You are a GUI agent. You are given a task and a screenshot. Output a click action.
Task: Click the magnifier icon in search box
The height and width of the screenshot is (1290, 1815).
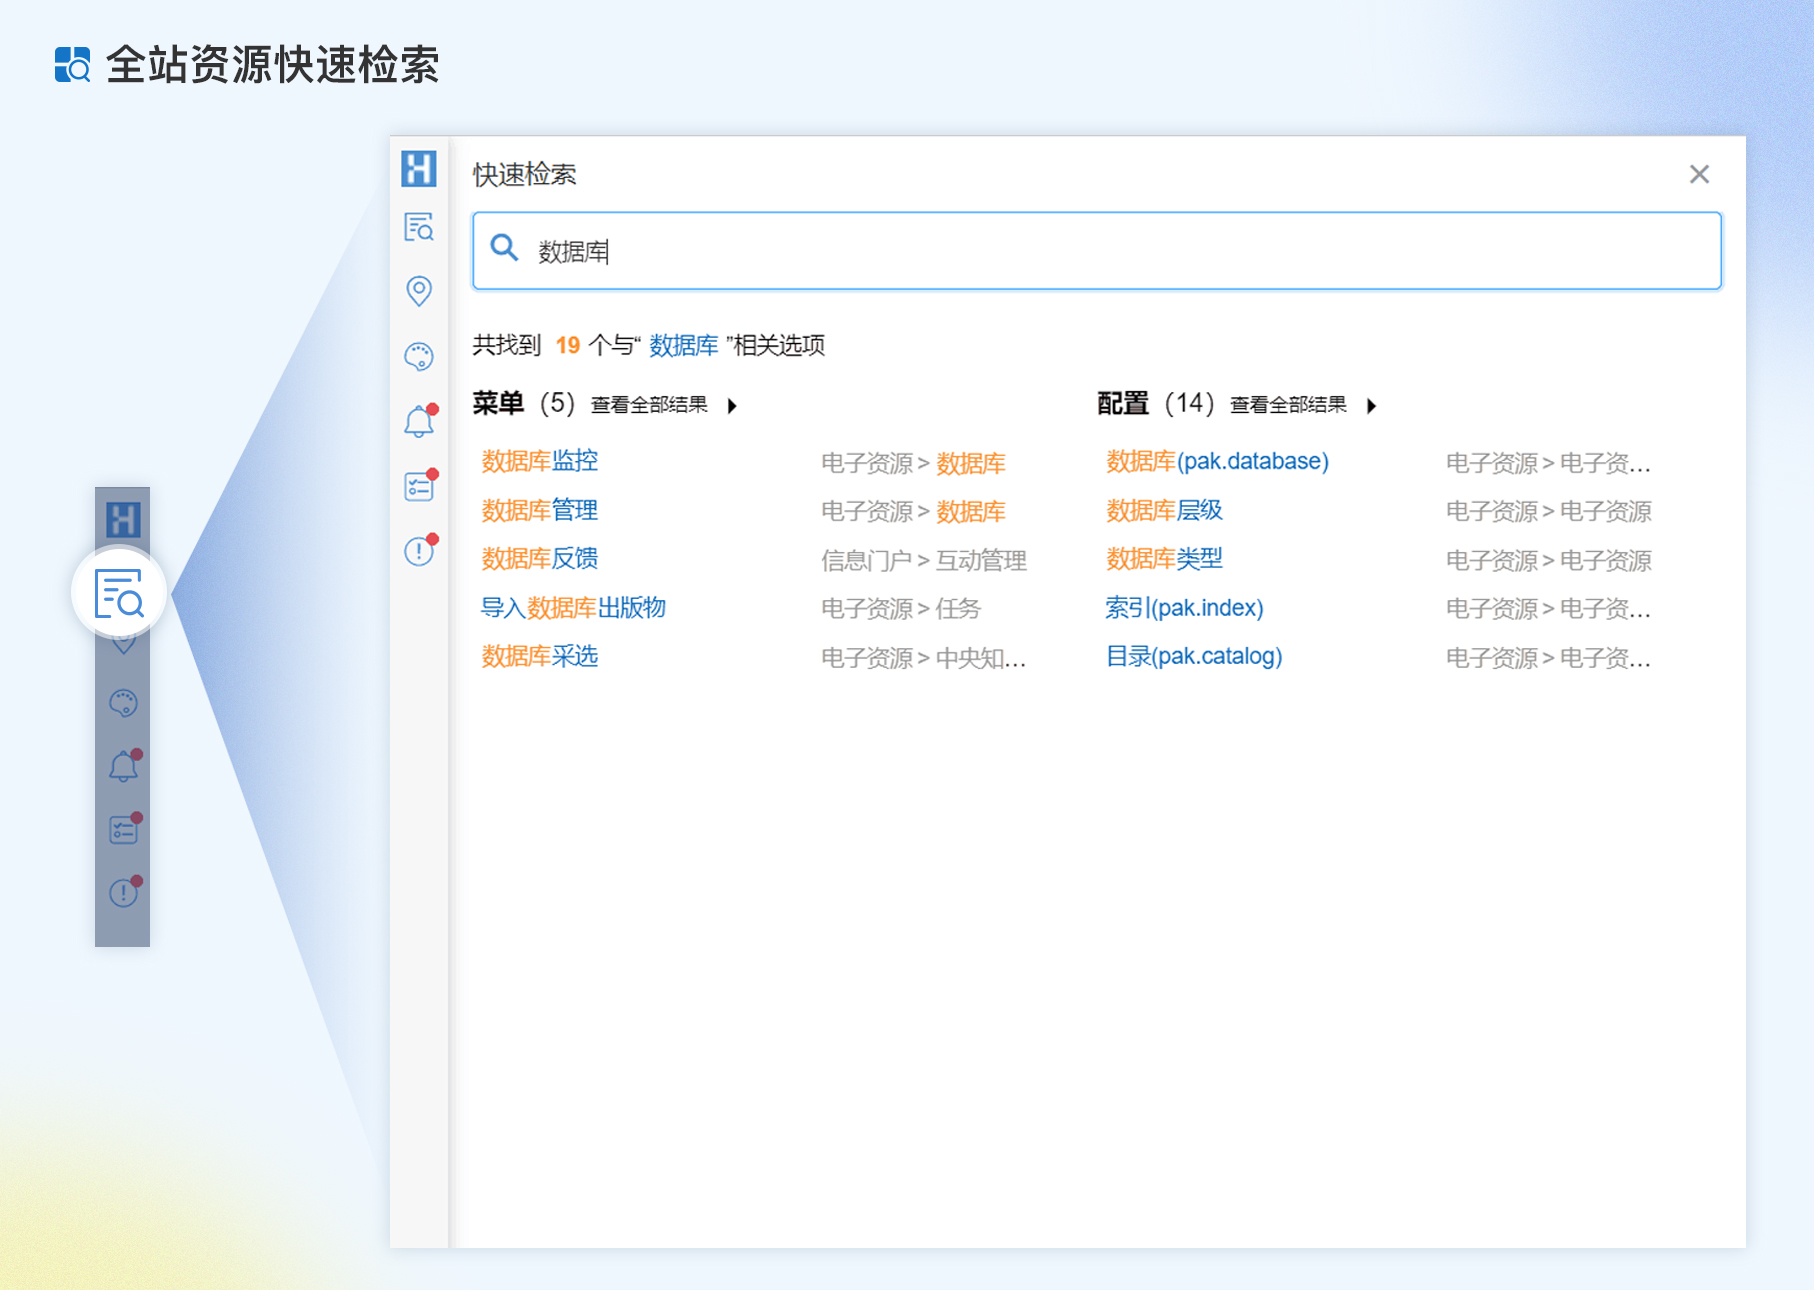[x=504, y=248]
